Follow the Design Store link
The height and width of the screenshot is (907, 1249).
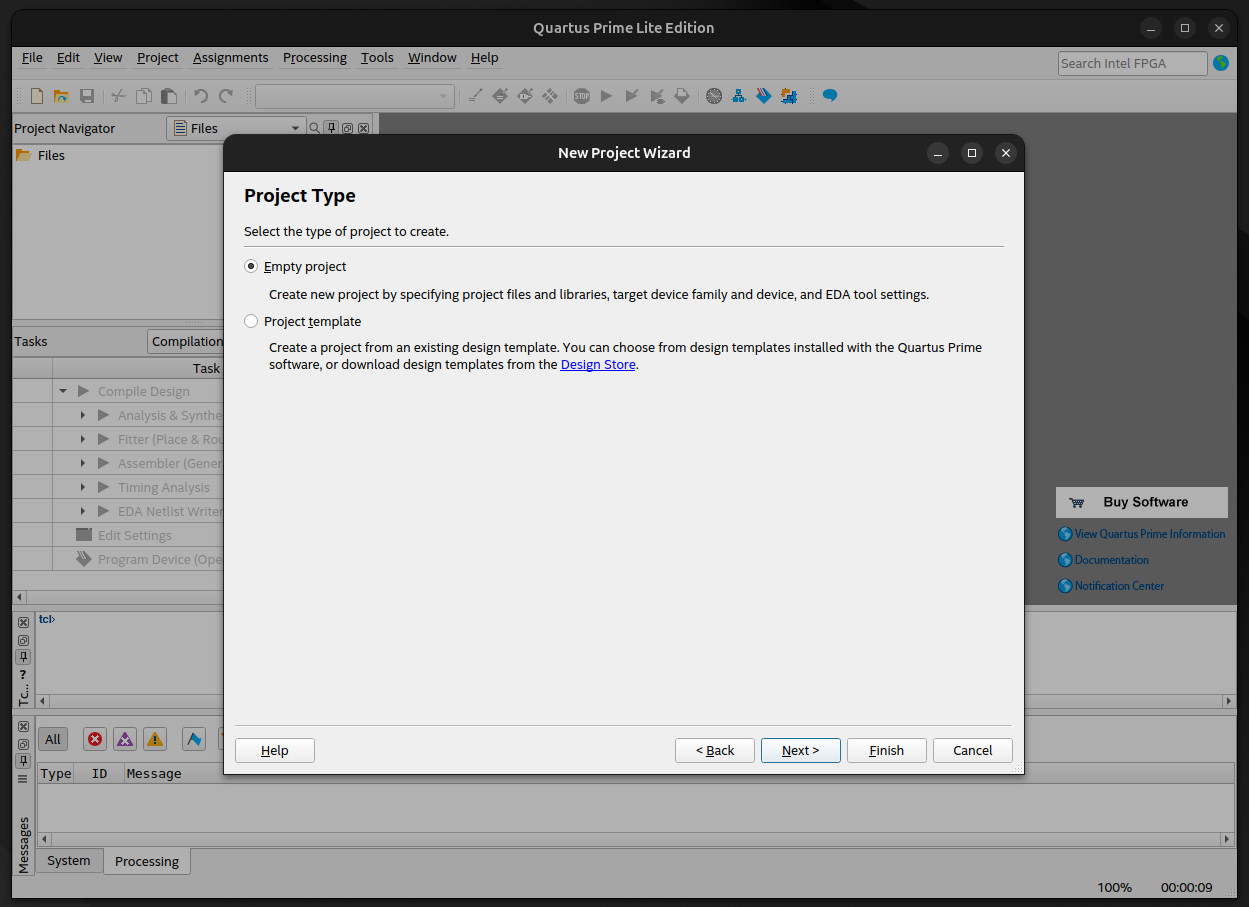coord(598,365)
